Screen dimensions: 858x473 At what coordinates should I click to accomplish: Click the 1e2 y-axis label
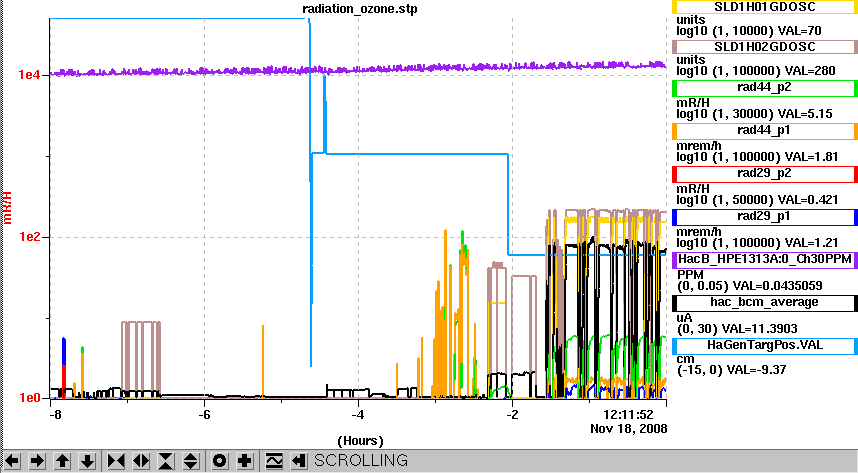[29, 237]
